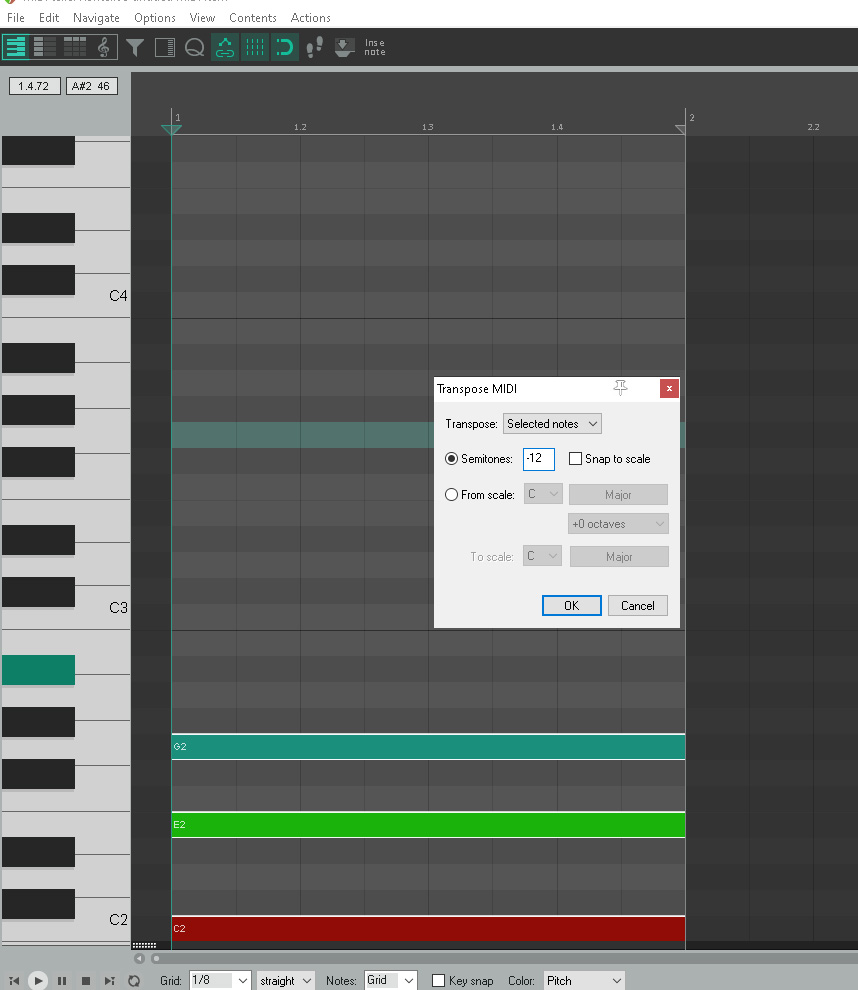The width and height of the screenshot is (858, 990).
Task: Click the From scale Major button
Action: click(618, 494)
